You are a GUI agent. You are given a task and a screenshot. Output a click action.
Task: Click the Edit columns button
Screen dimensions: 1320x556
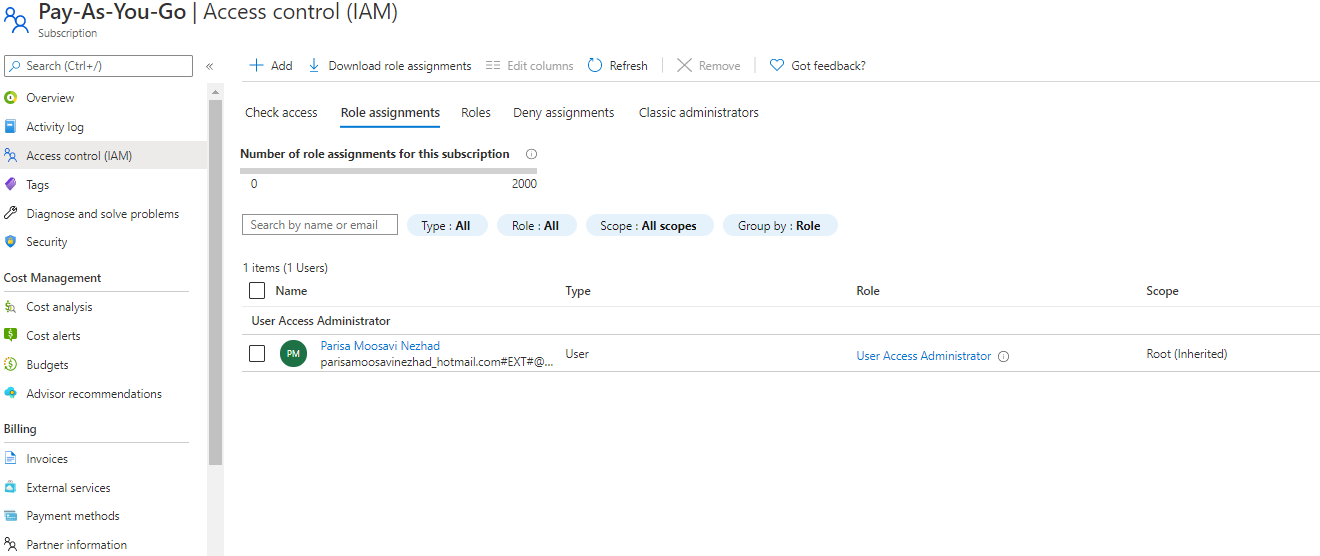click(x=530, y=66)
